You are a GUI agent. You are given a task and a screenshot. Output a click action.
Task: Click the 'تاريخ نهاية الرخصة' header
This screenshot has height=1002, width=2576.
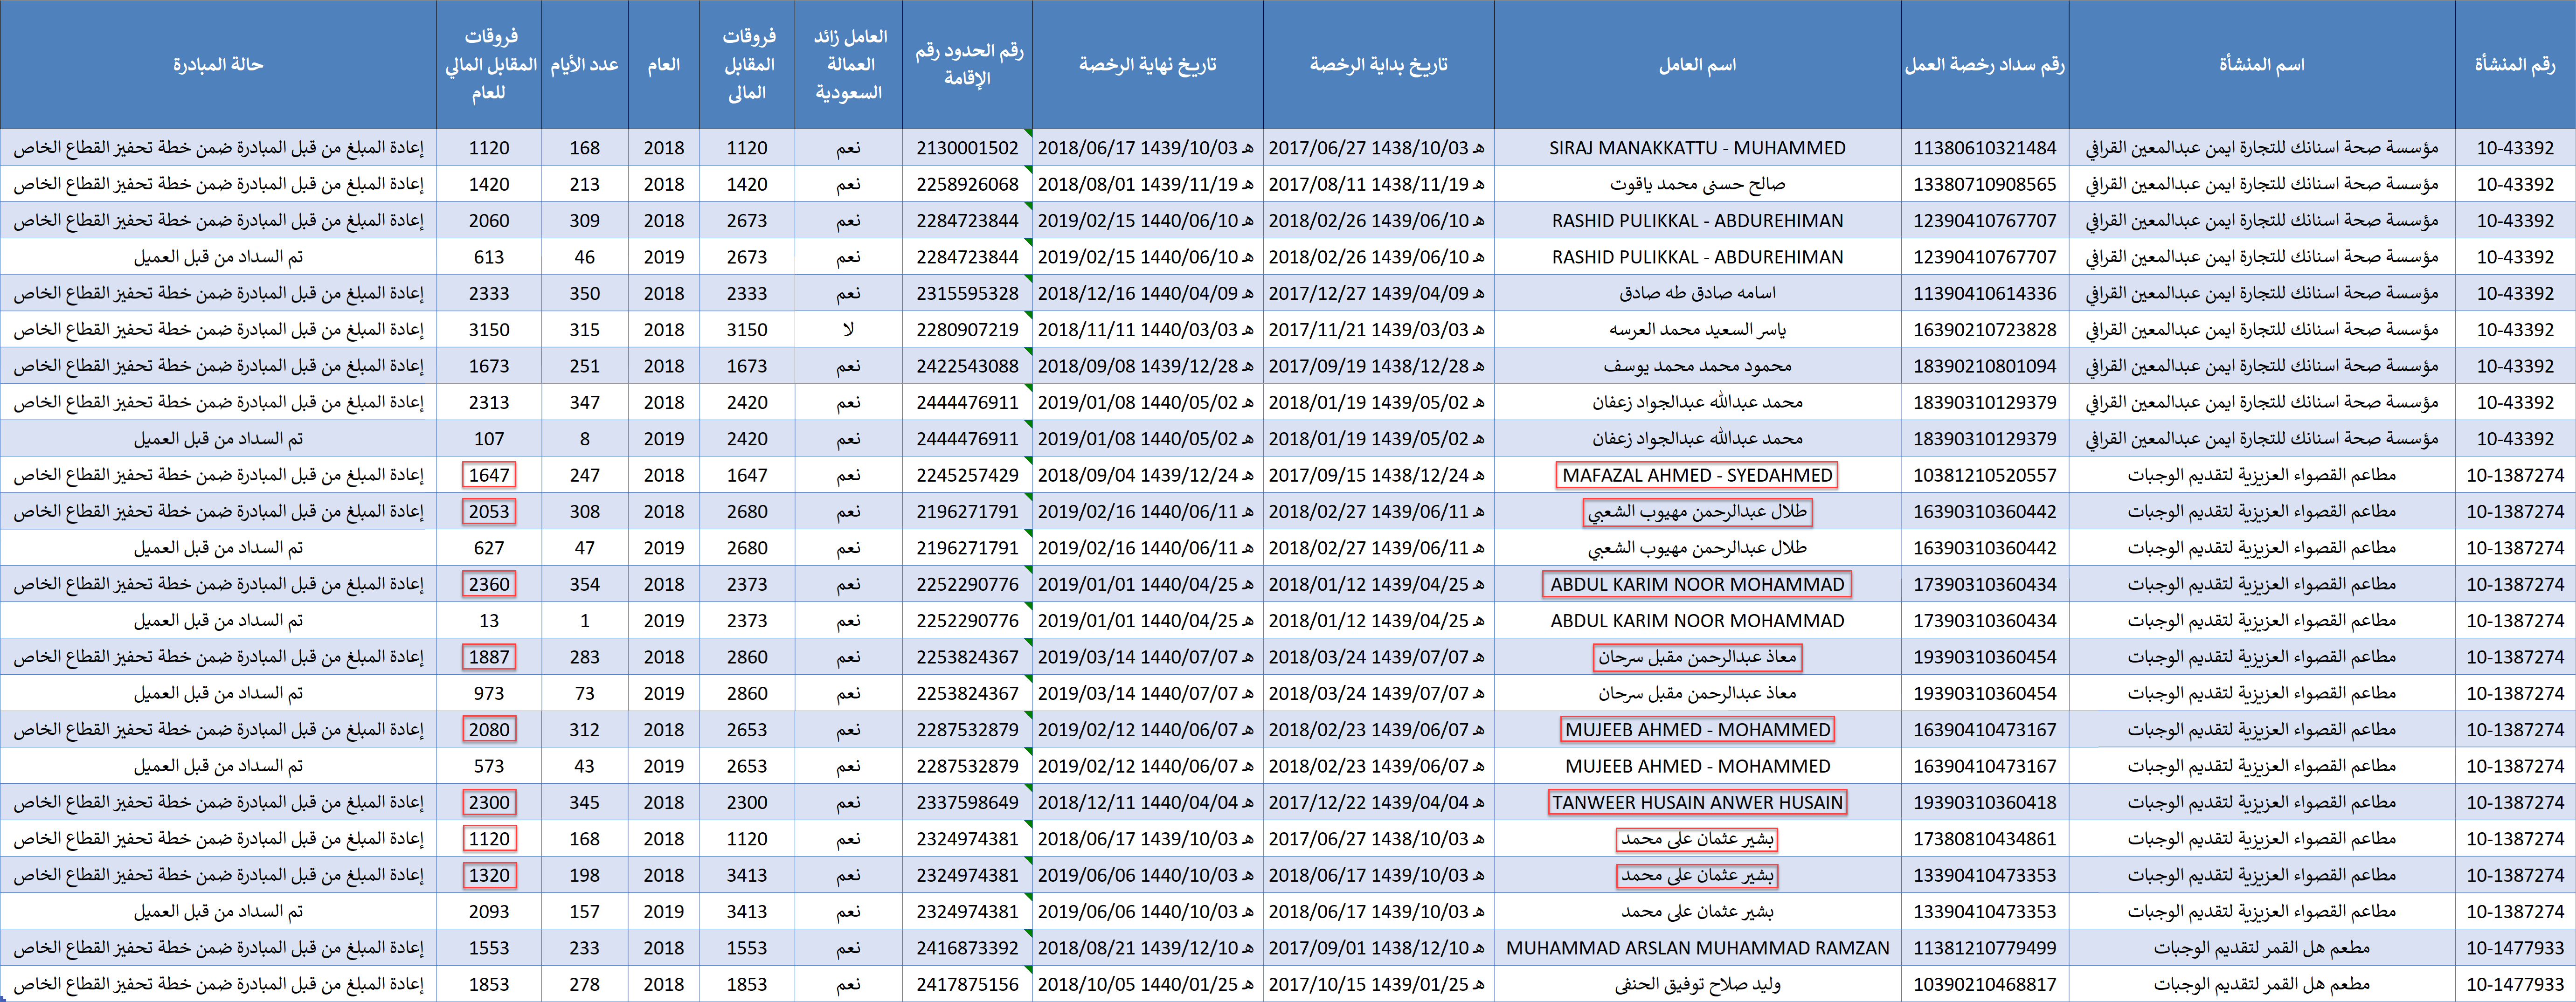[x=1147, y=65]
